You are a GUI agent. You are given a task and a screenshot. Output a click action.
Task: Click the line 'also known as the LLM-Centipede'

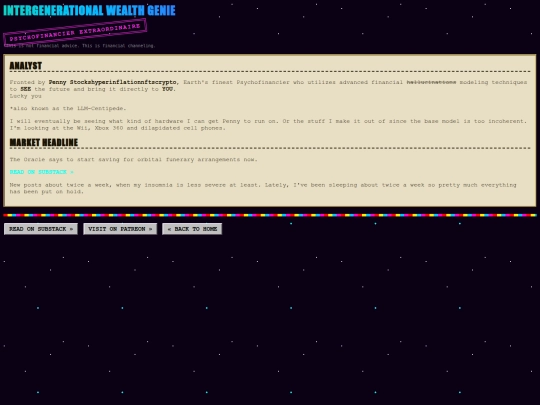tap(68, 108)
